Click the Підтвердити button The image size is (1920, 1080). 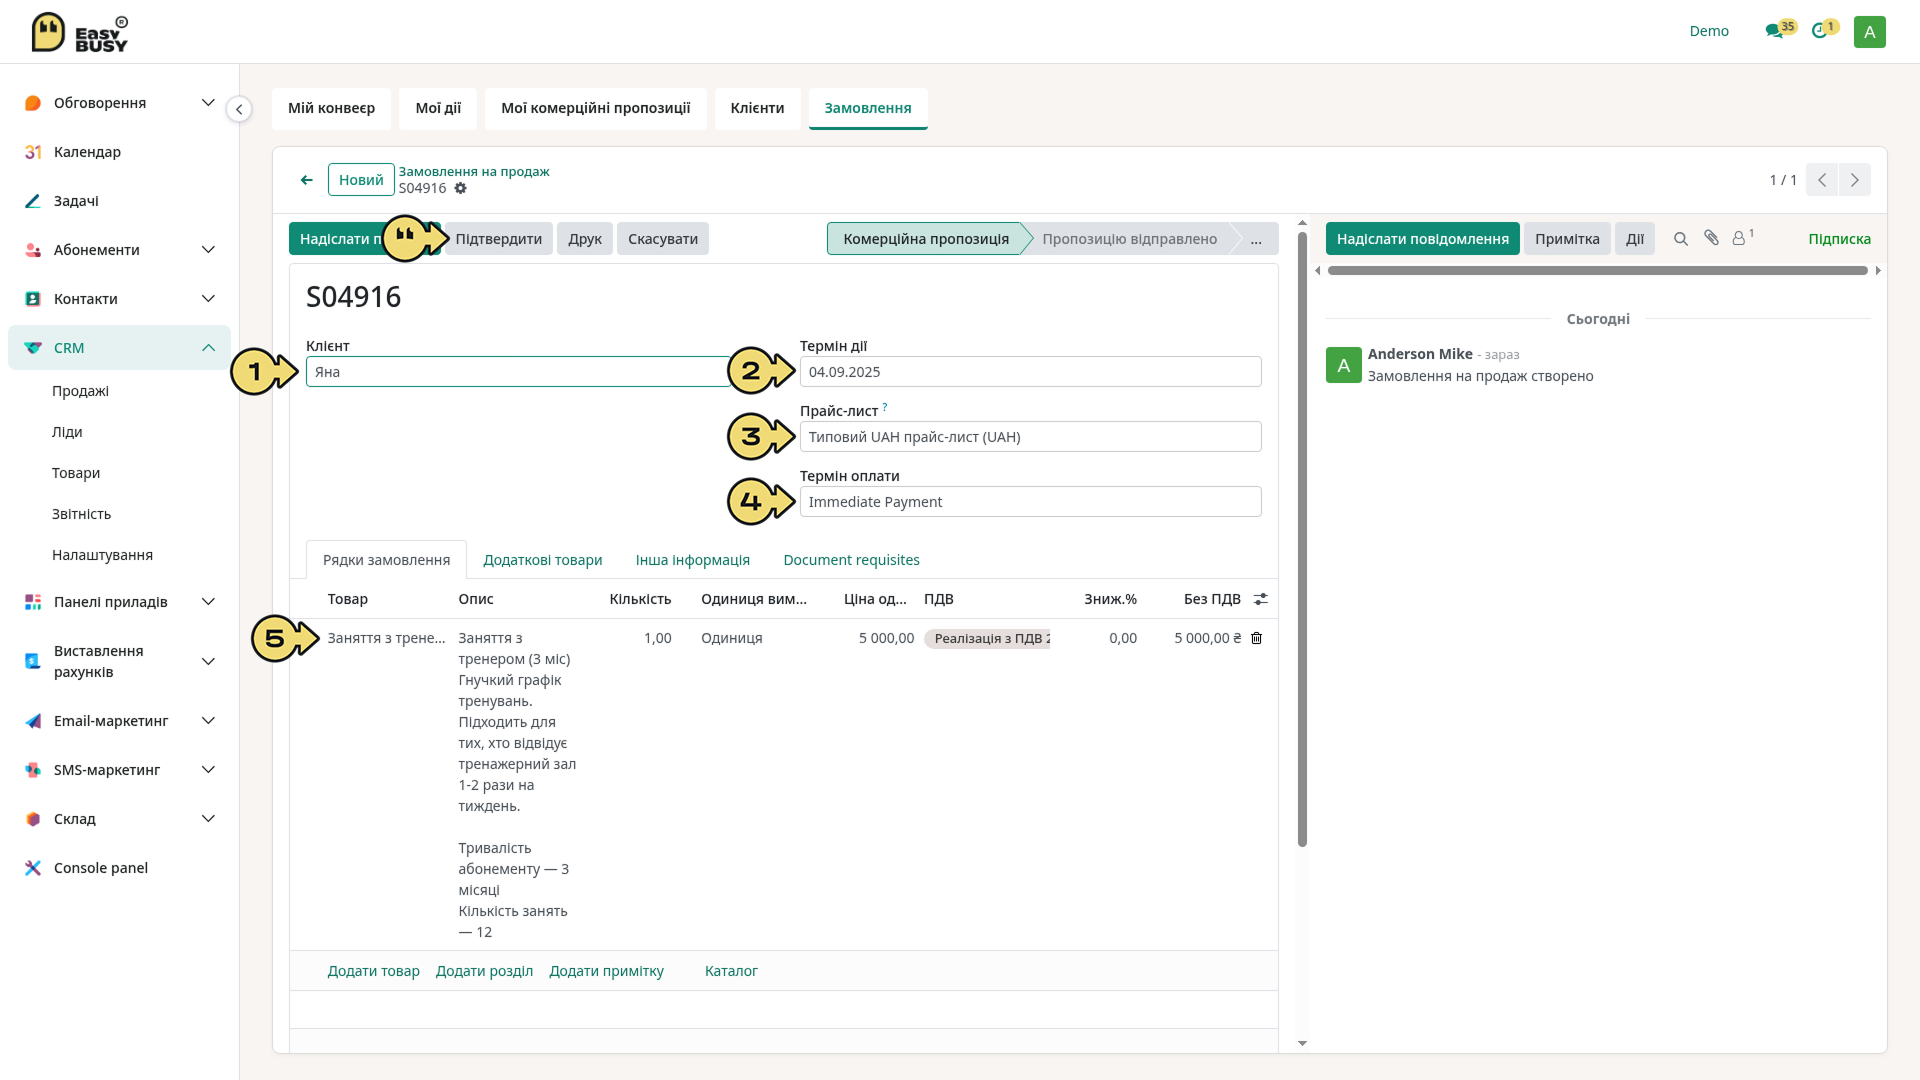point(498,239)
